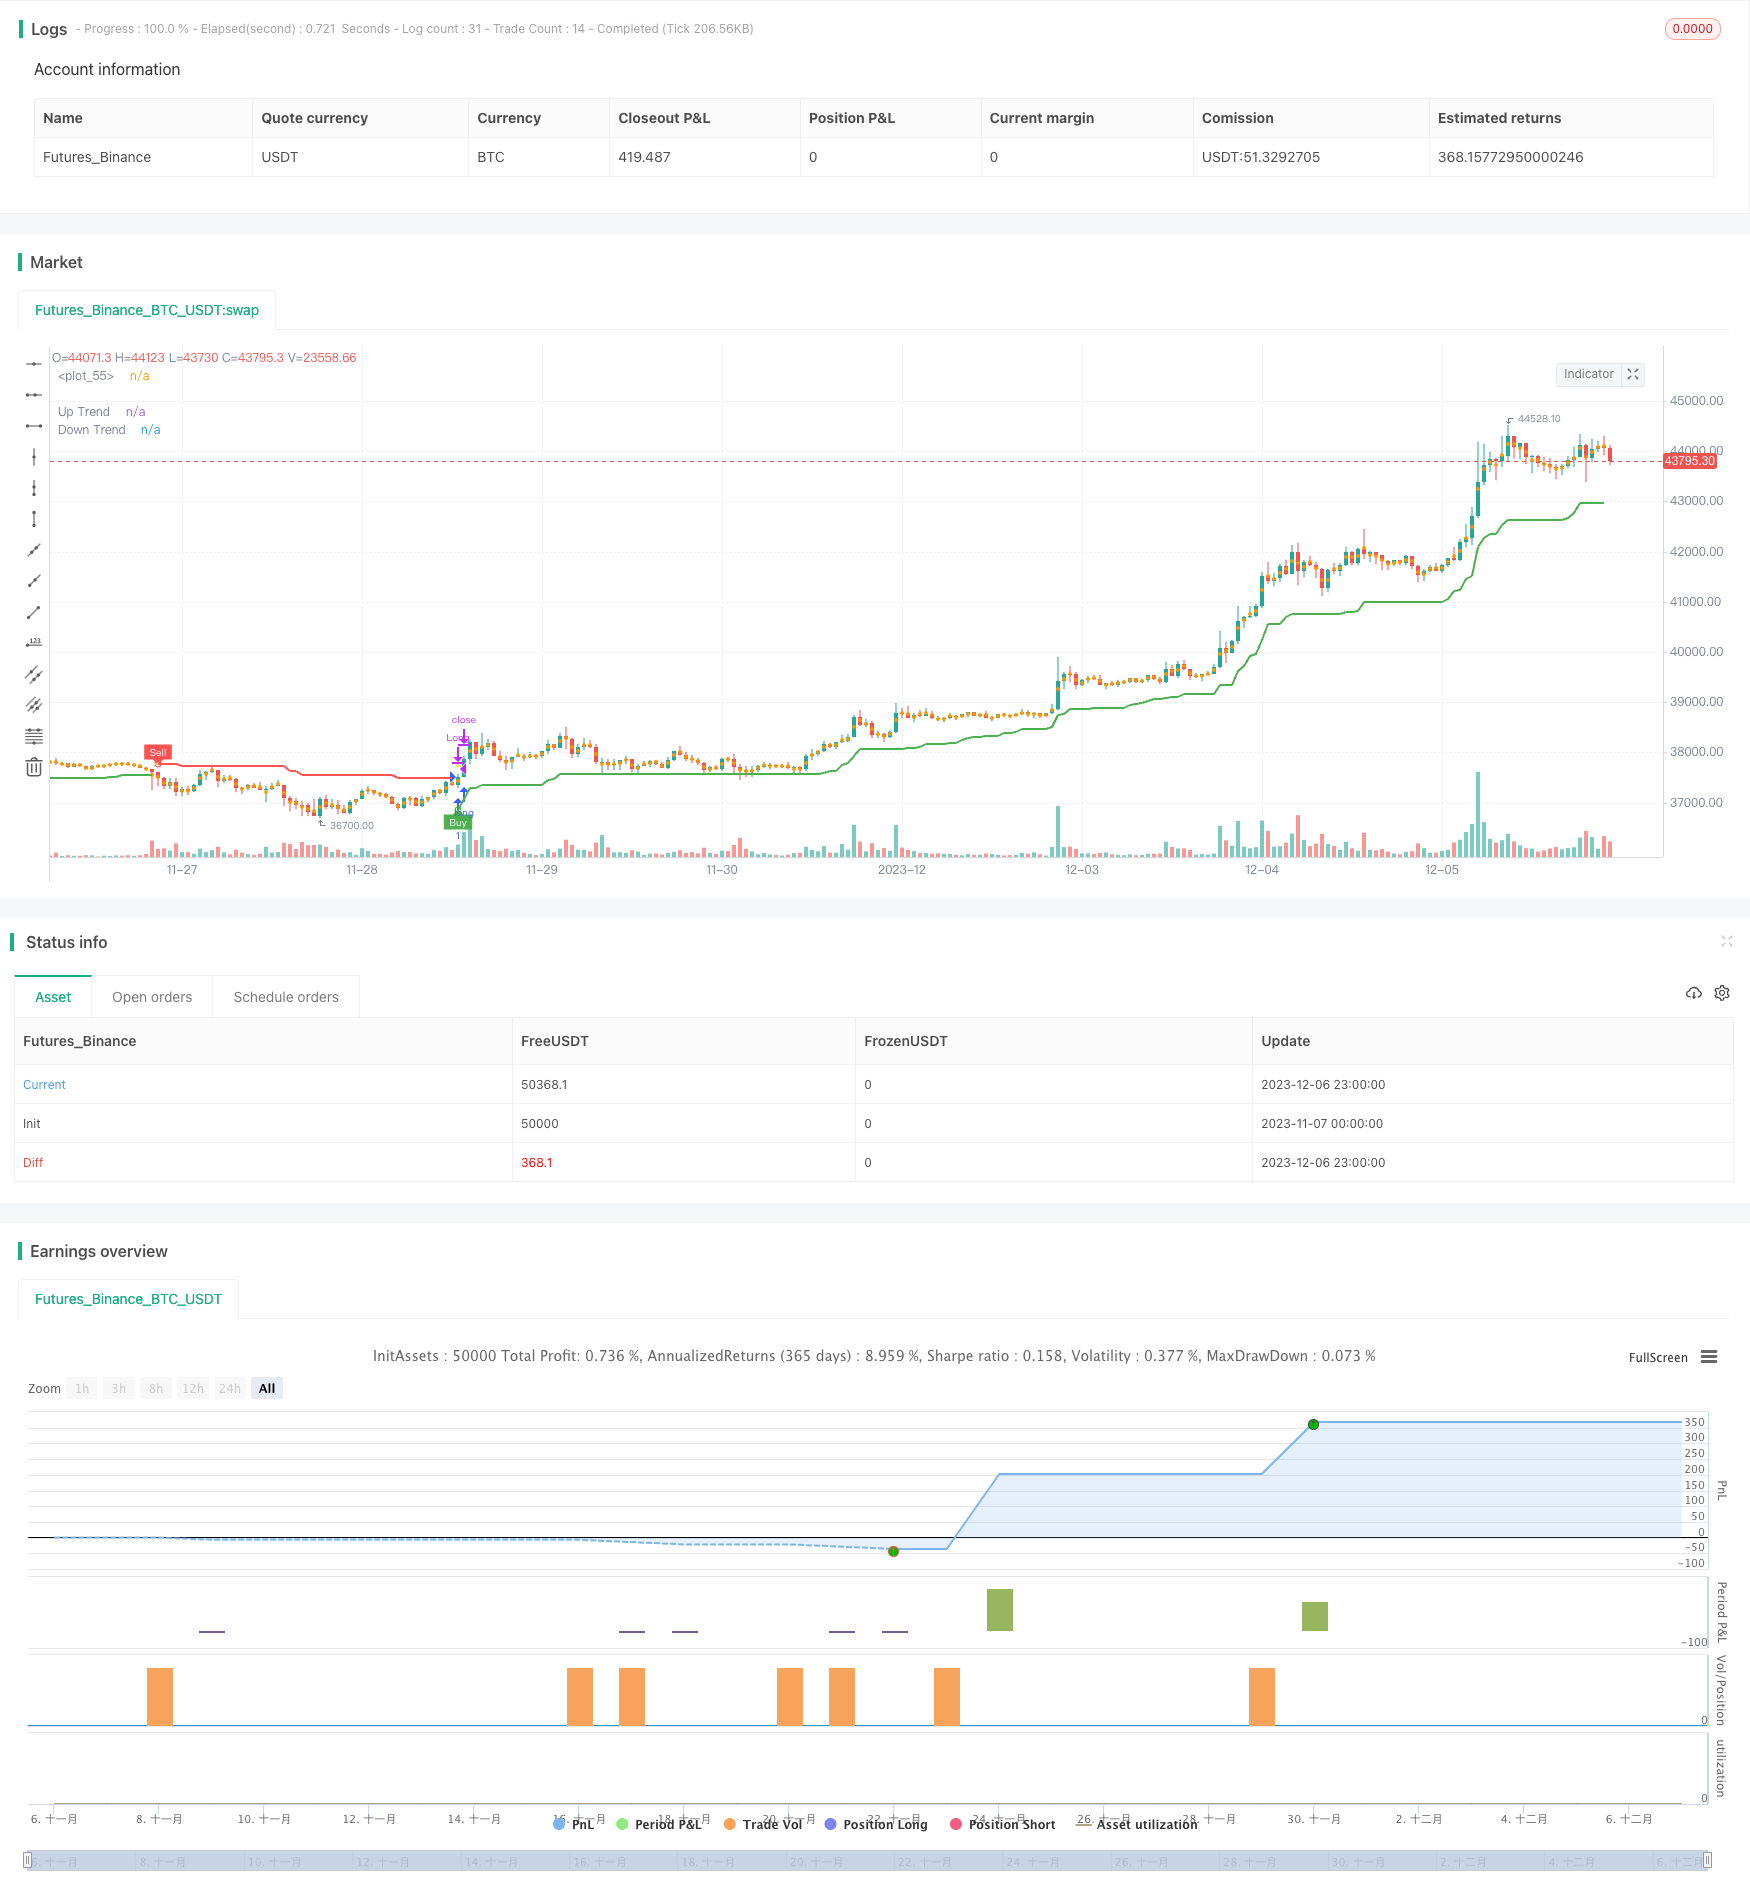Switch to the Open orders tab

pos(152,996)
